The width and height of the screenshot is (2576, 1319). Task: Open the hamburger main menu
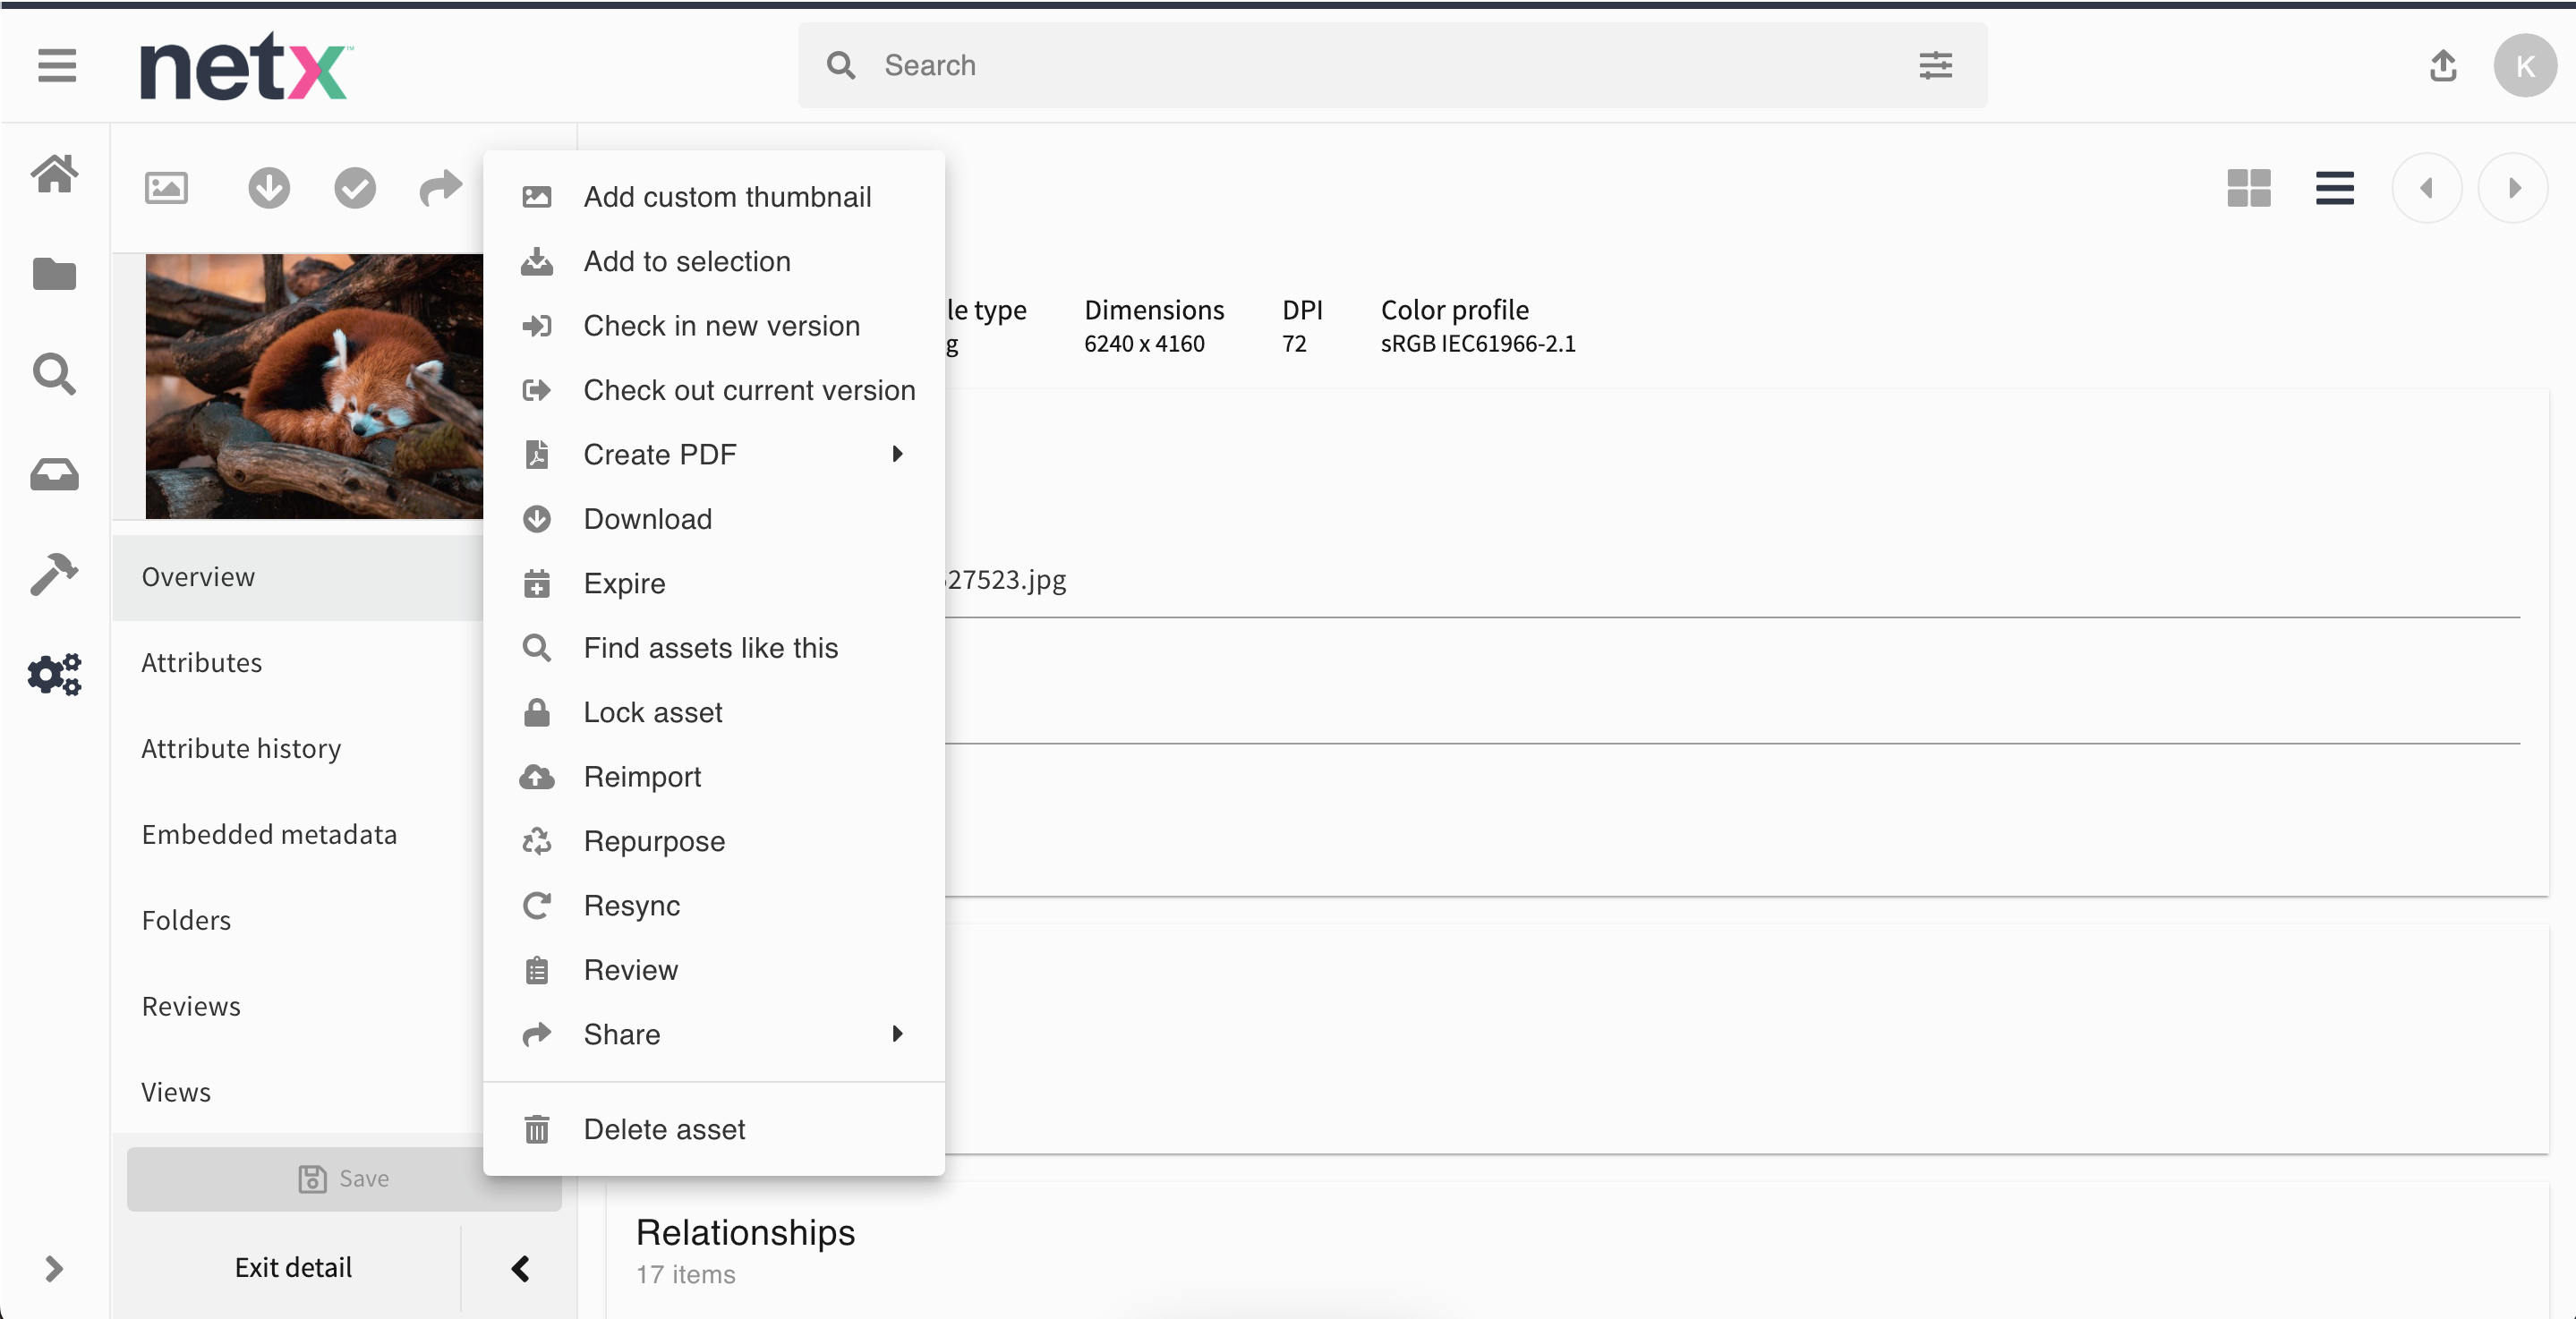point(57,66)
